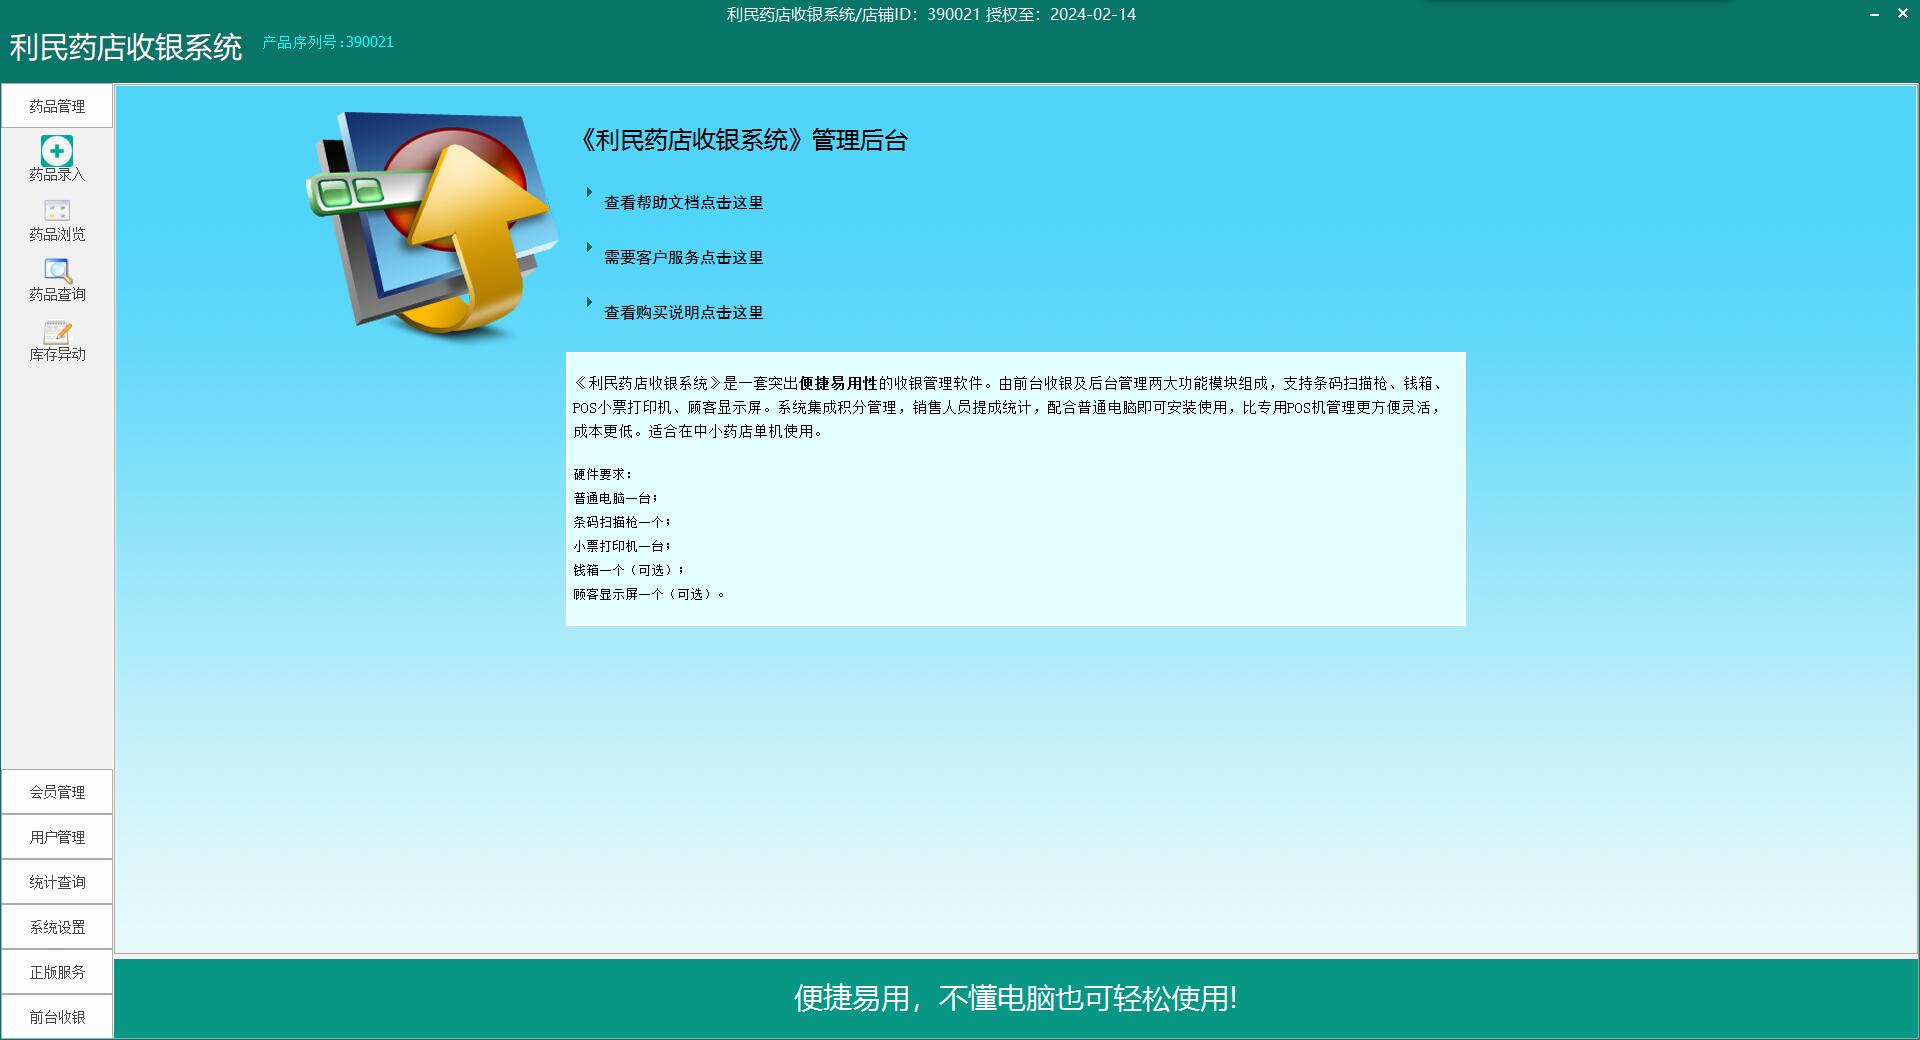Click the 需要客户服务点击这里 link
This screenshot has height=1040, width=1920.
[x=683, y=258]
